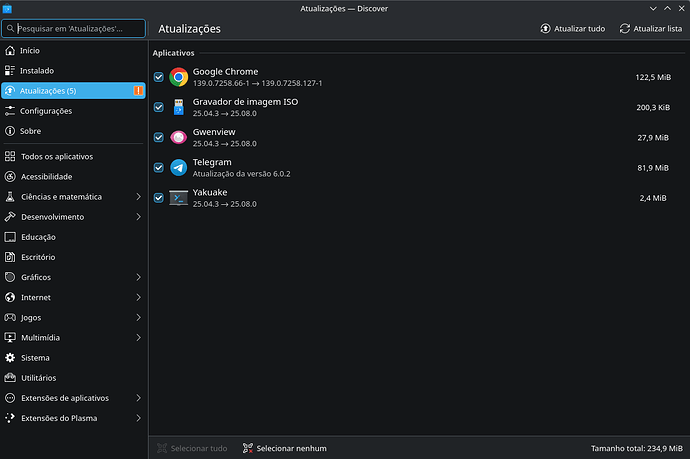
Task: Click the orange update warning badge
Action: point(138,91)
